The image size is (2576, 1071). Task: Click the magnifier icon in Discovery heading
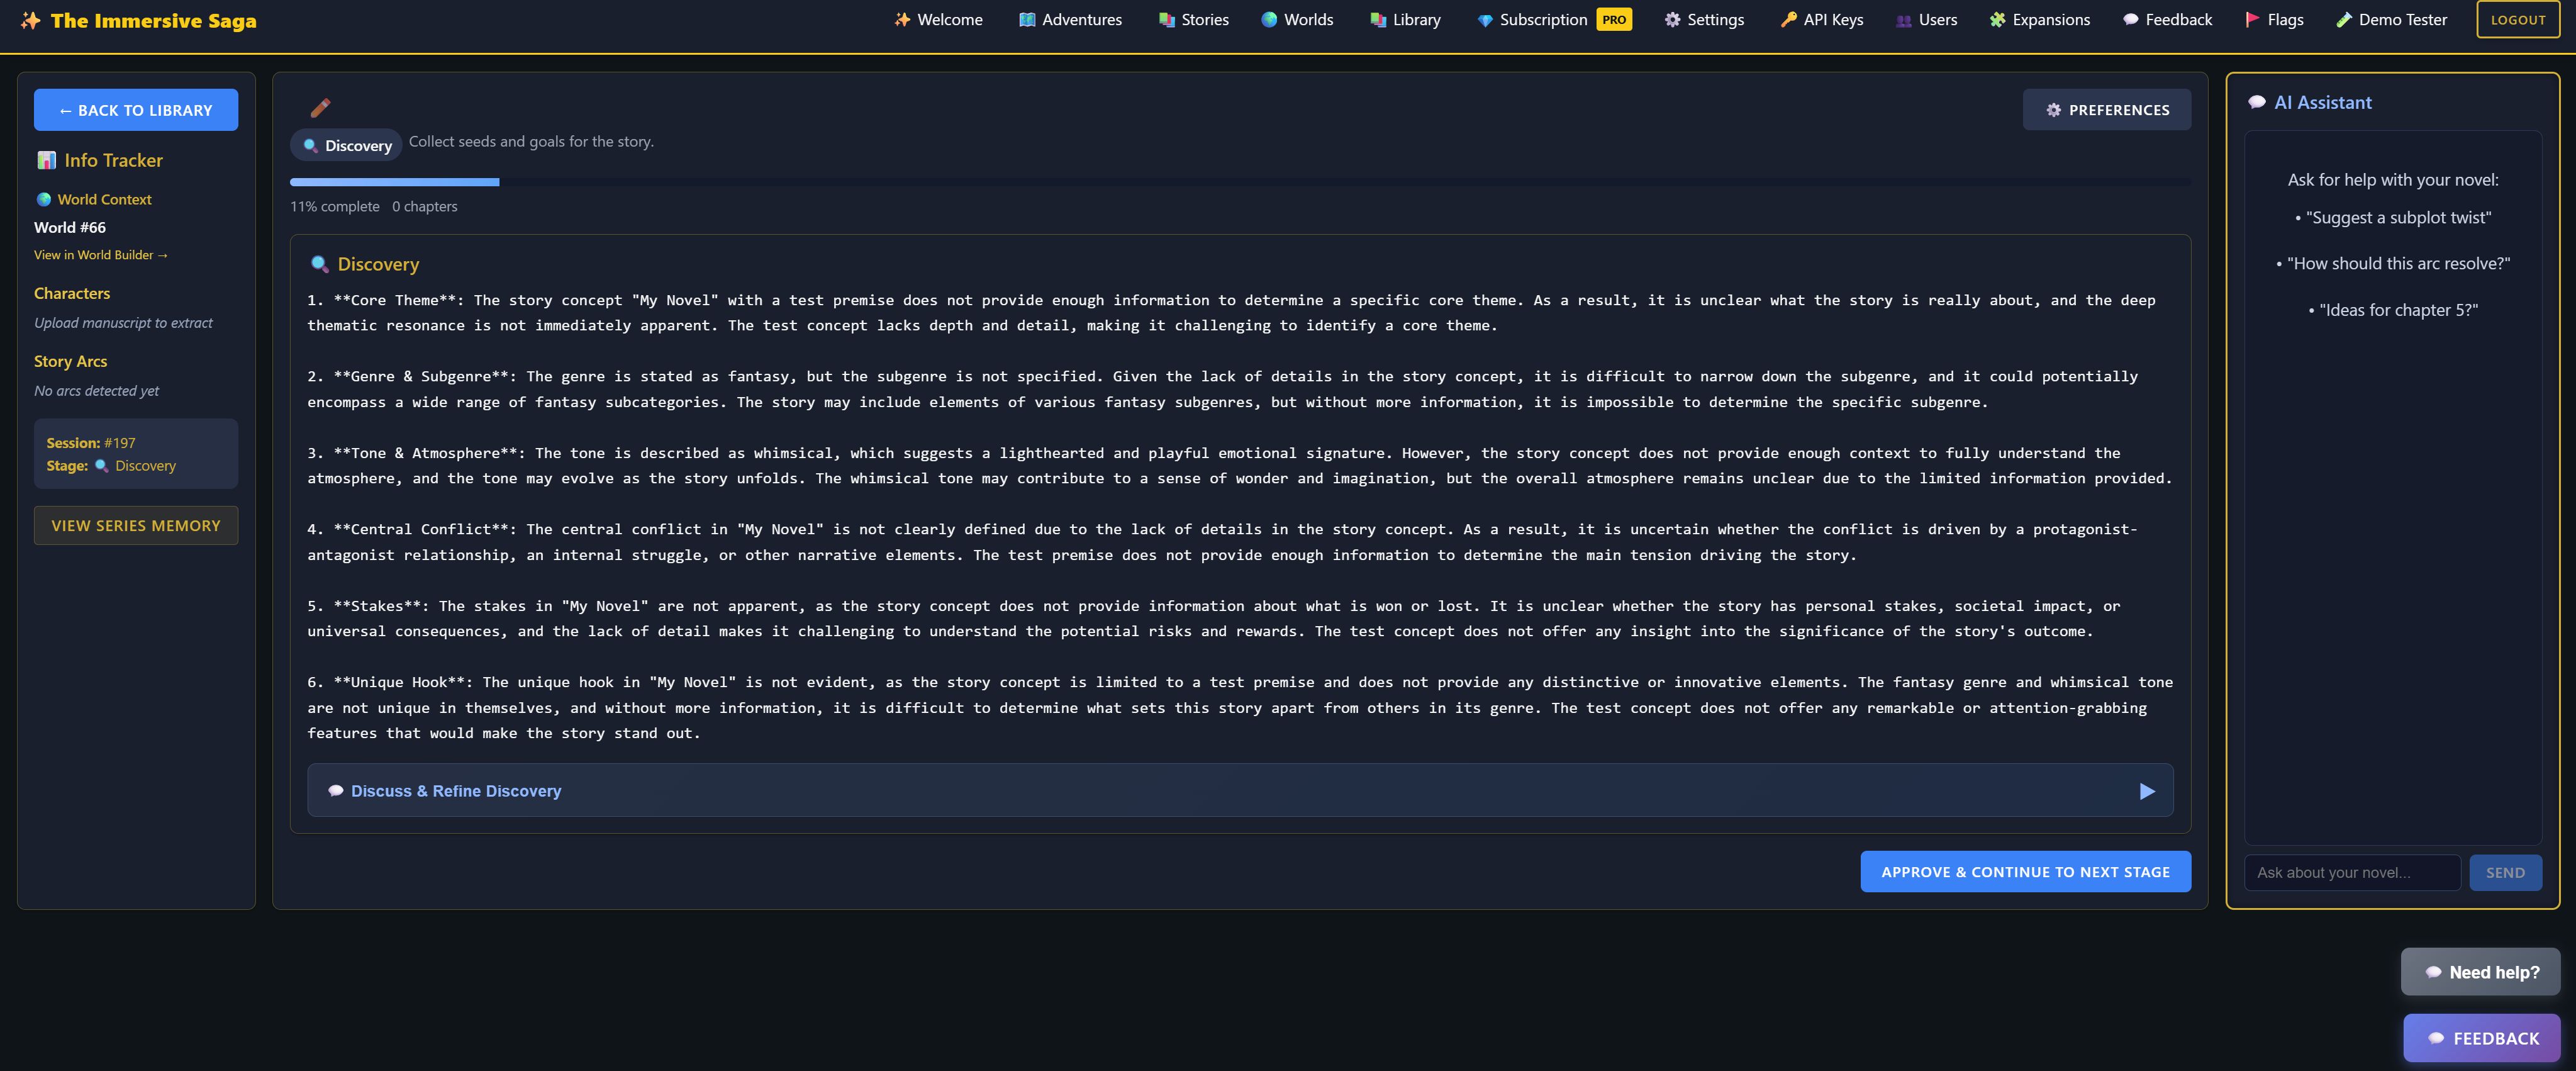coord(319,264)
